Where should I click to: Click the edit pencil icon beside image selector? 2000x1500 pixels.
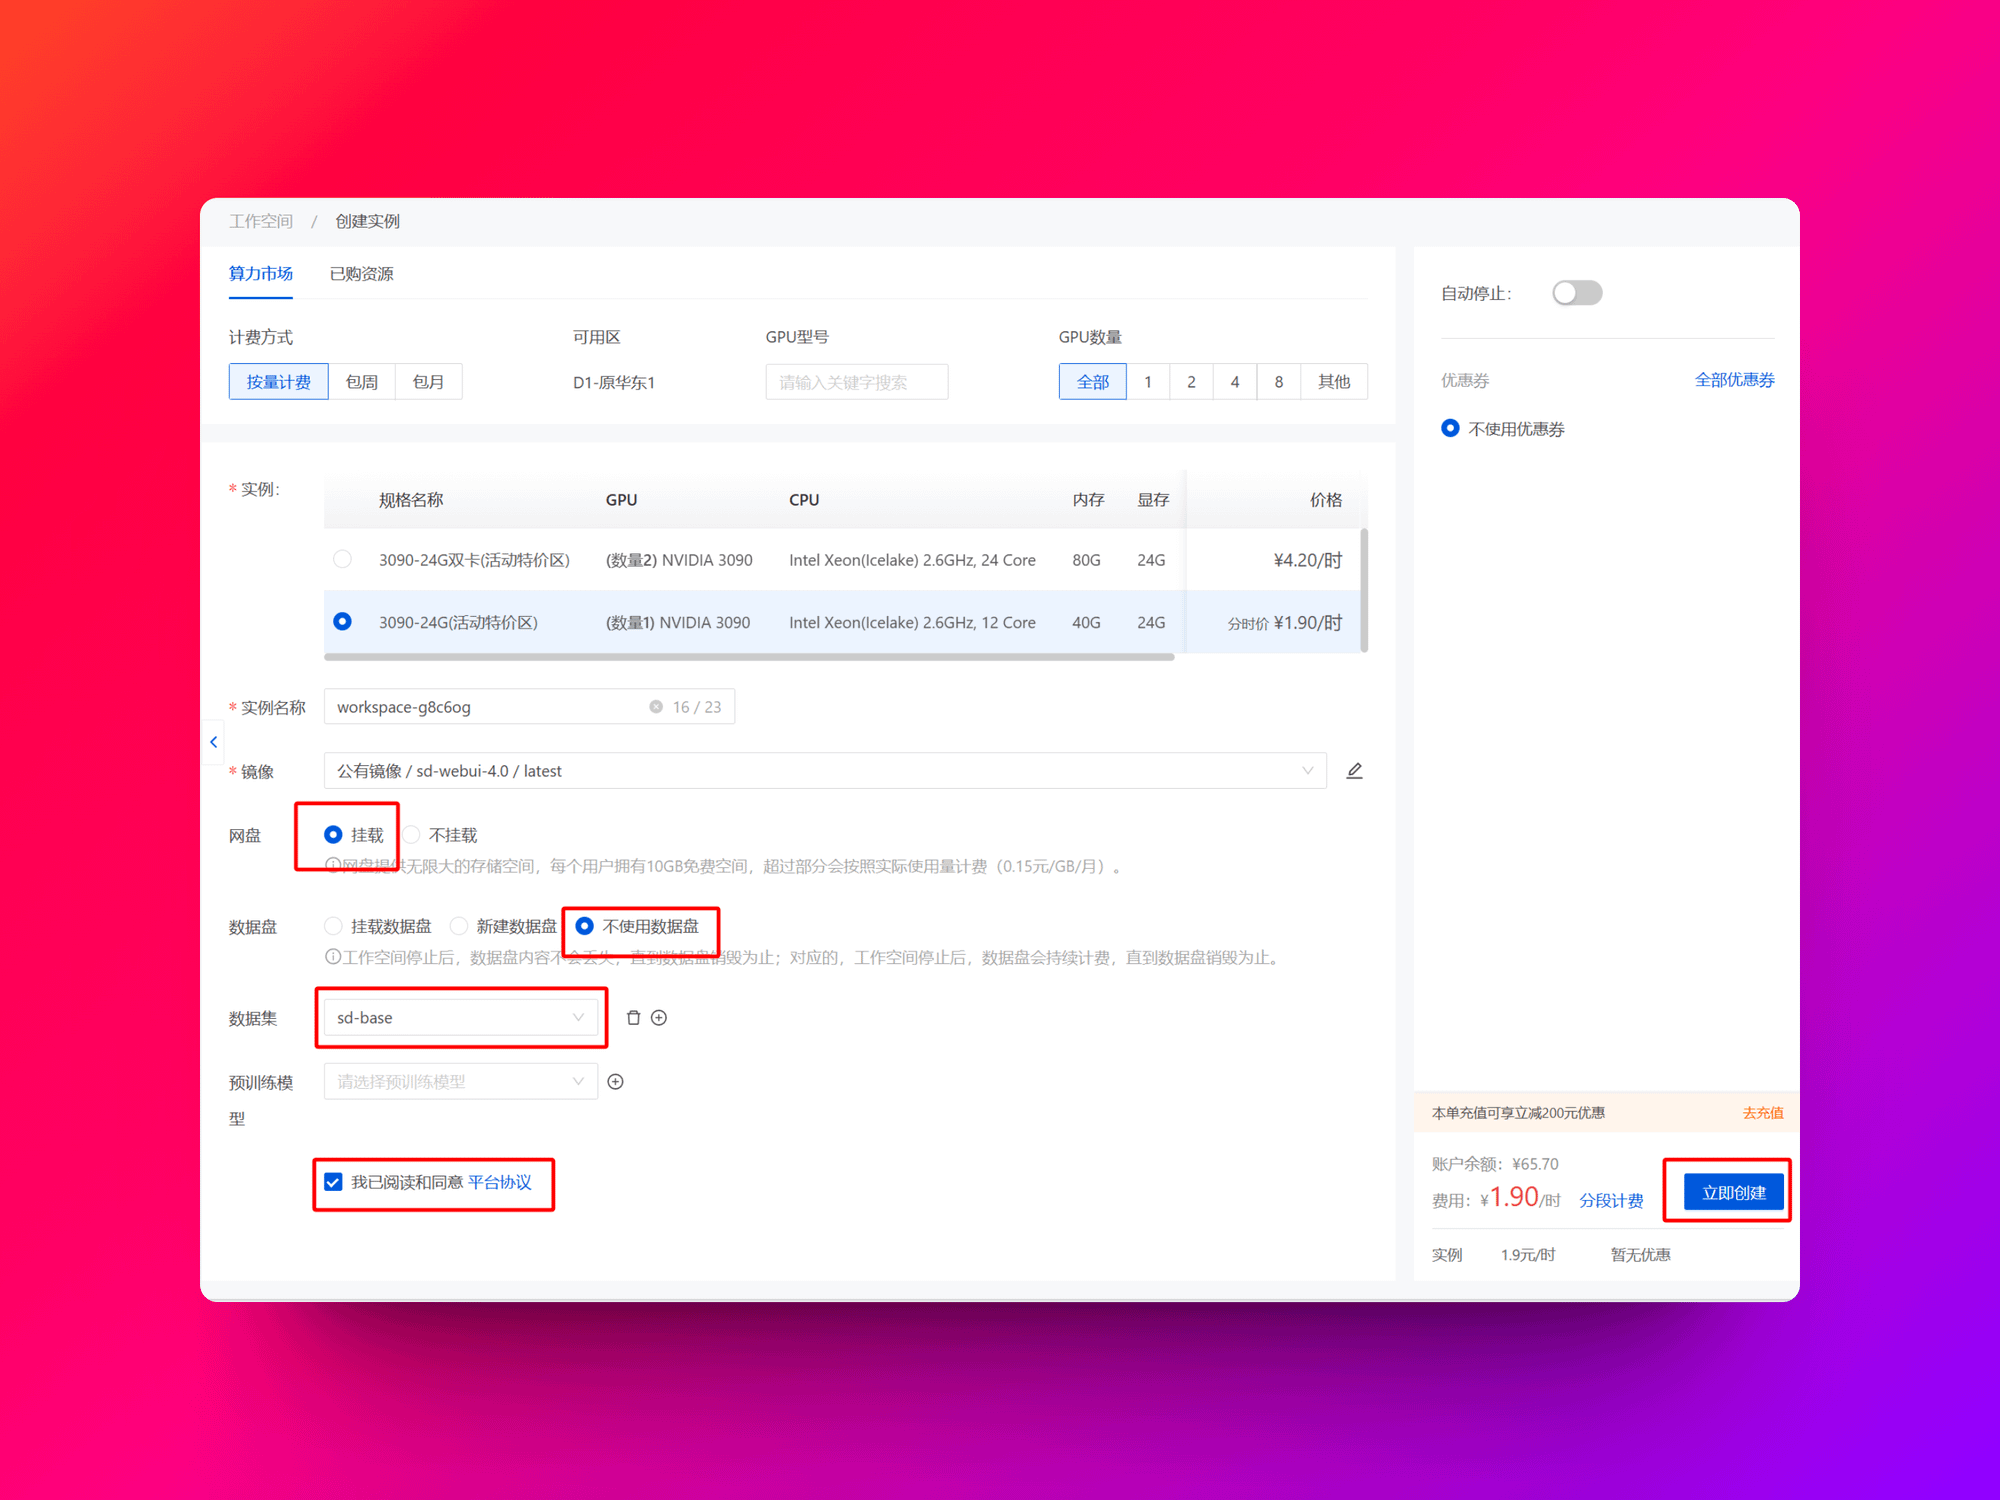point(1354,771)
